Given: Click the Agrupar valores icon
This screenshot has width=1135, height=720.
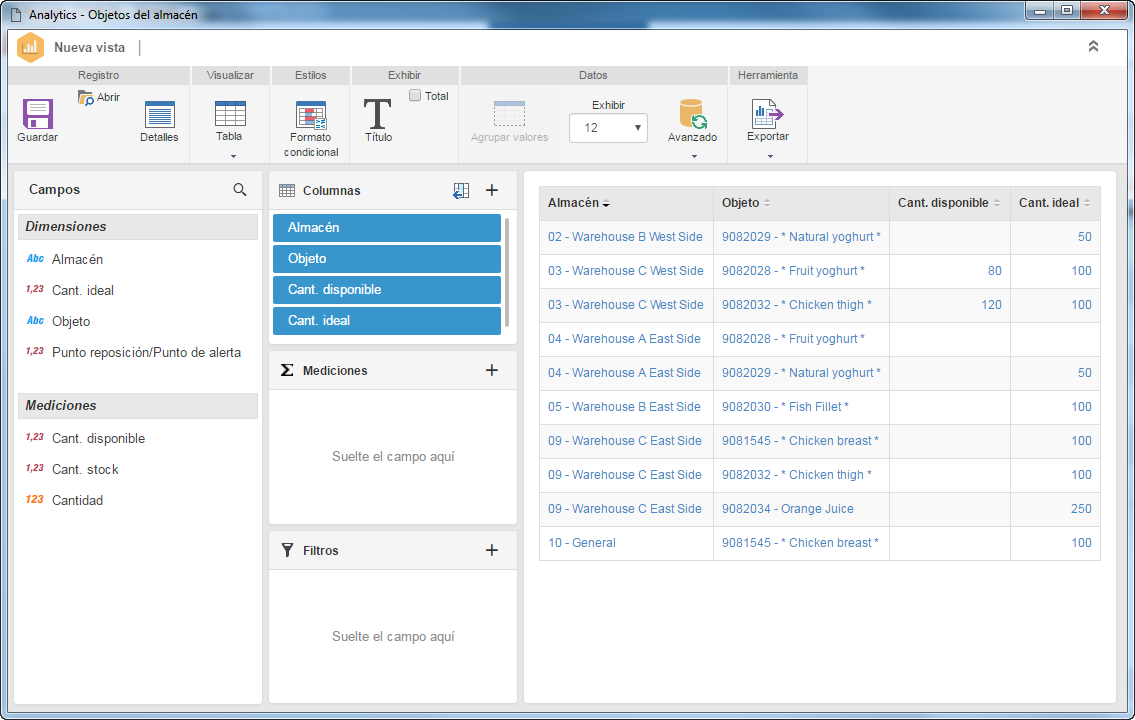Looking at the screenshot, I should point(509,114).
